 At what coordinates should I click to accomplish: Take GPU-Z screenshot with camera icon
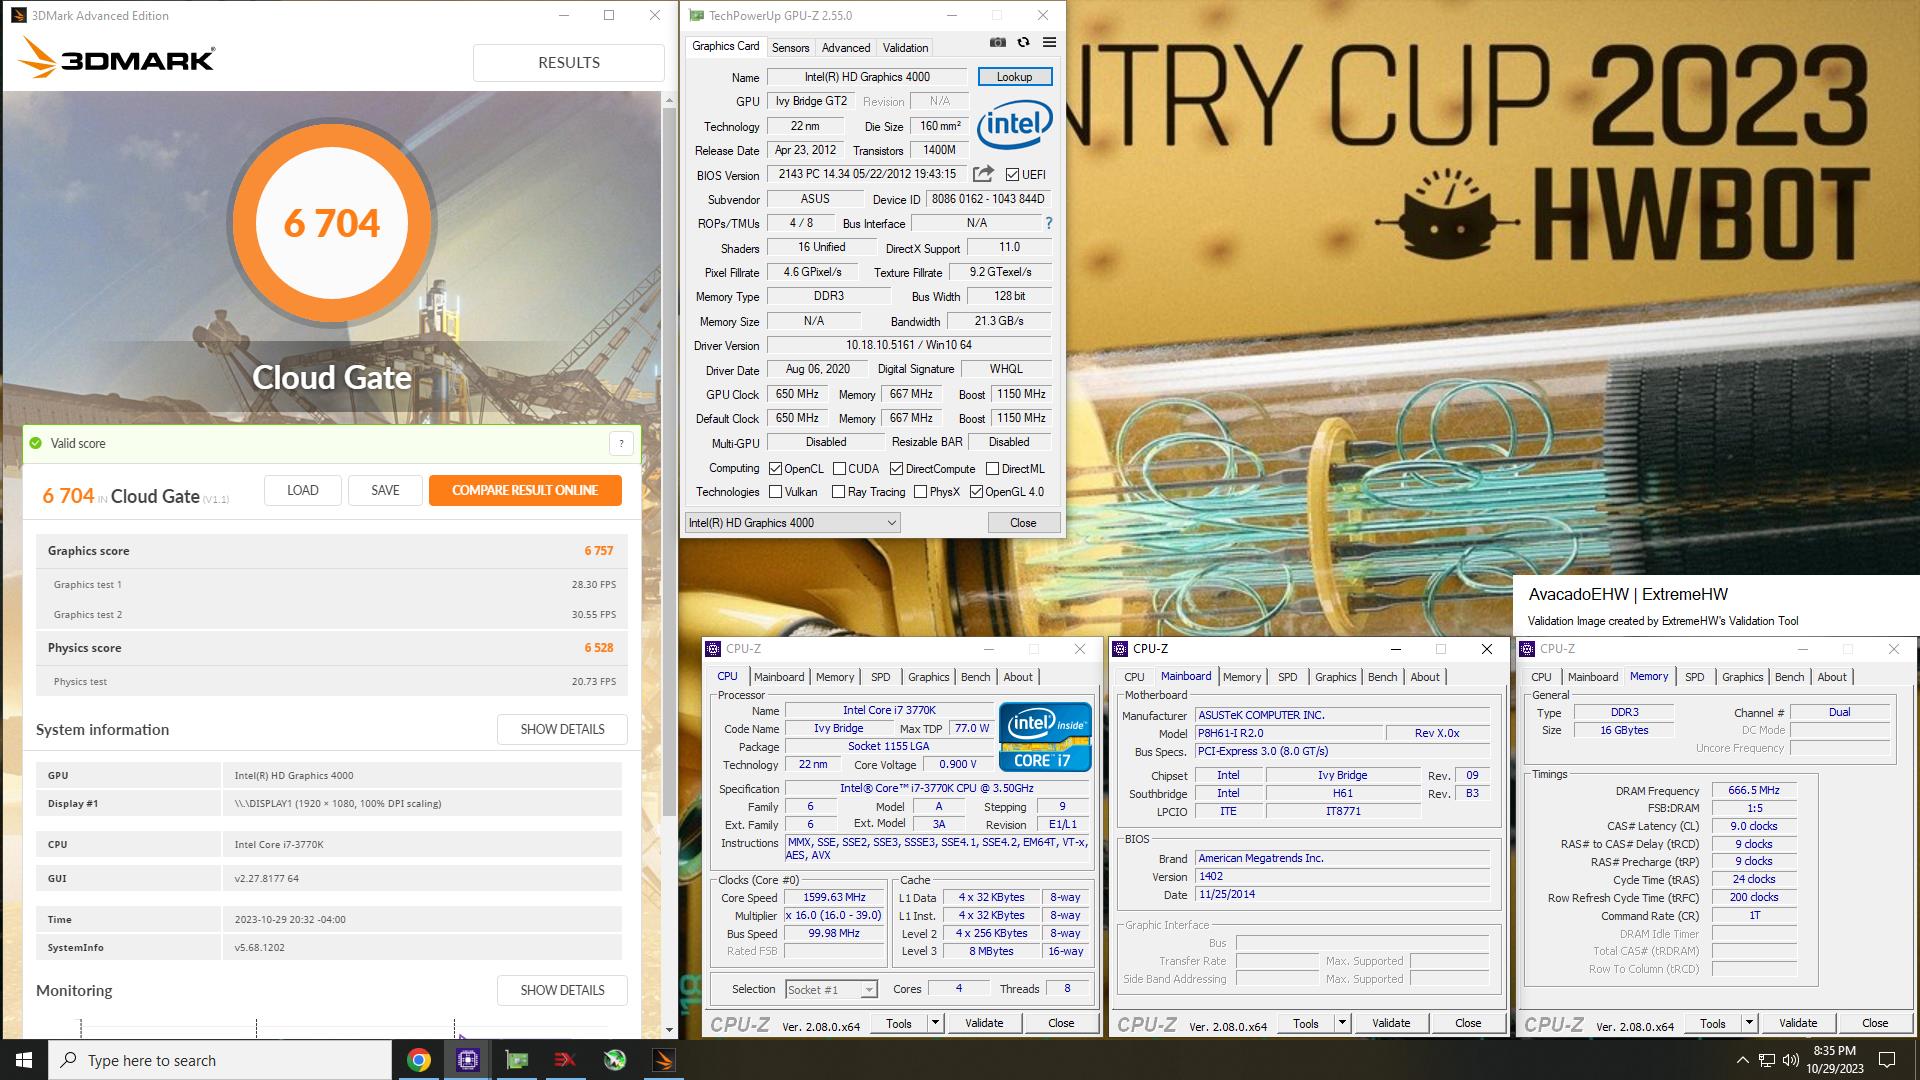coord(997,42)
